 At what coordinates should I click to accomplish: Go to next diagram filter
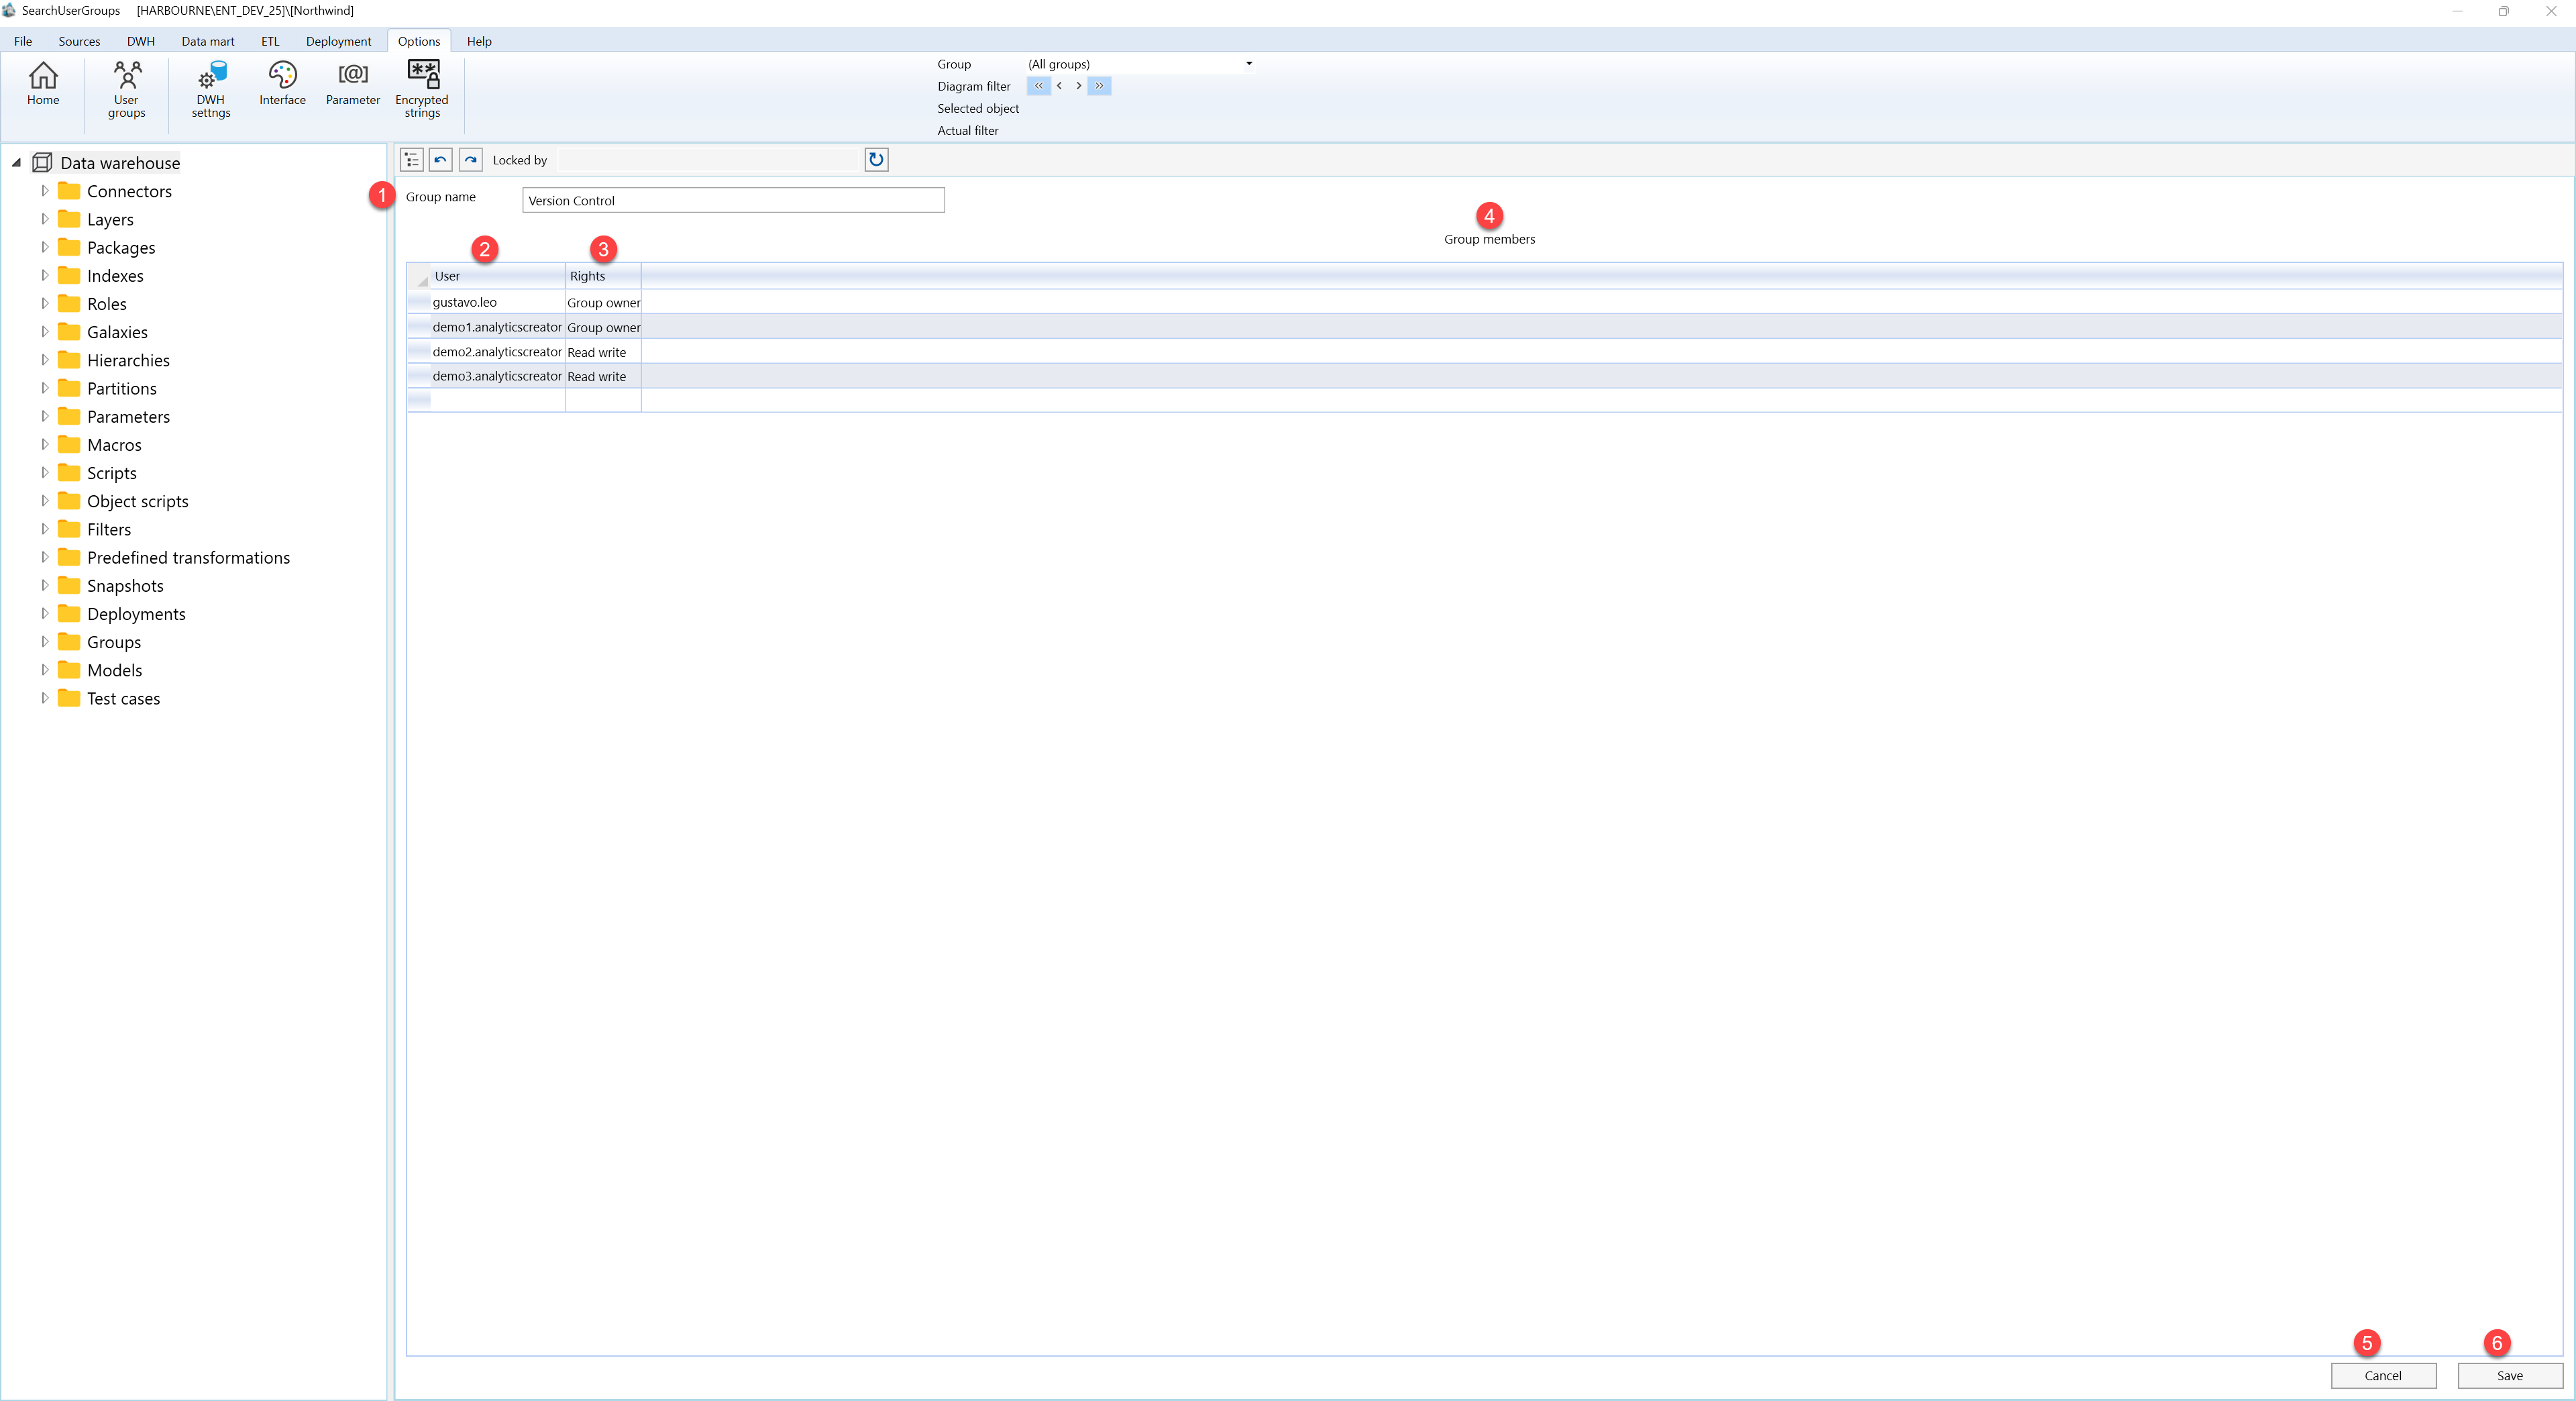point(1078,86)
